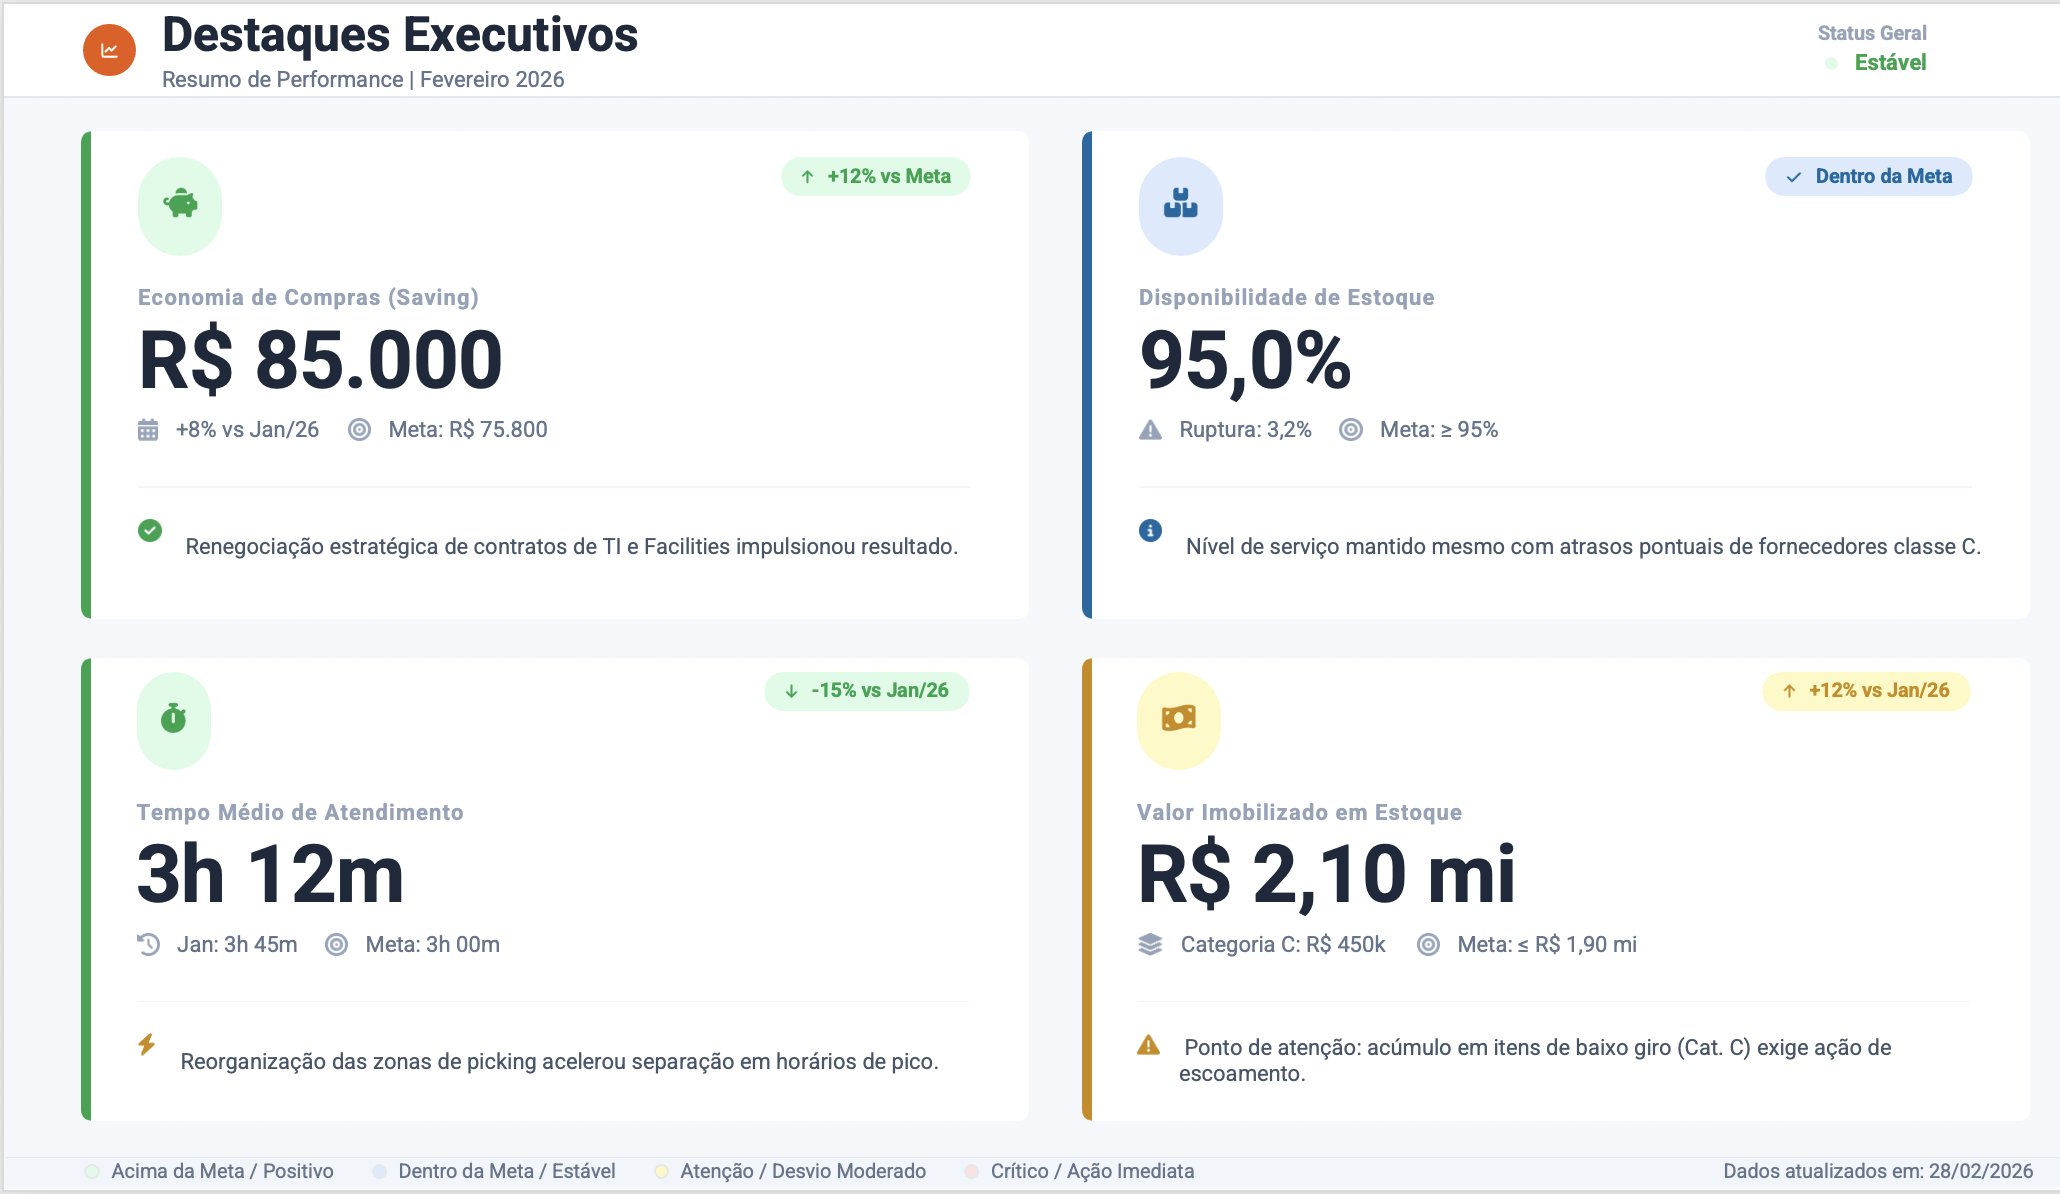Click the Crítico / Ação Imediata legend dot

click(971, 1172)
